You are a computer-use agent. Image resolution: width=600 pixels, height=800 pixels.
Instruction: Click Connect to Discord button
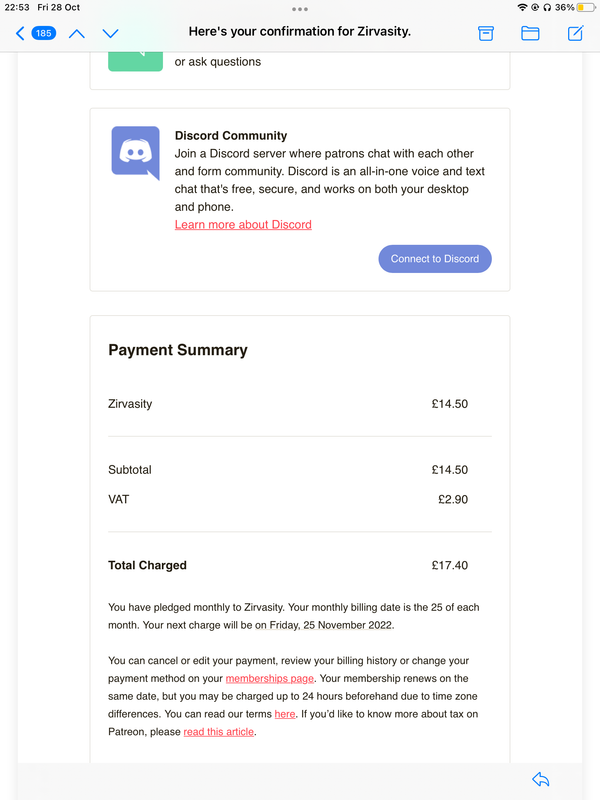435,259
